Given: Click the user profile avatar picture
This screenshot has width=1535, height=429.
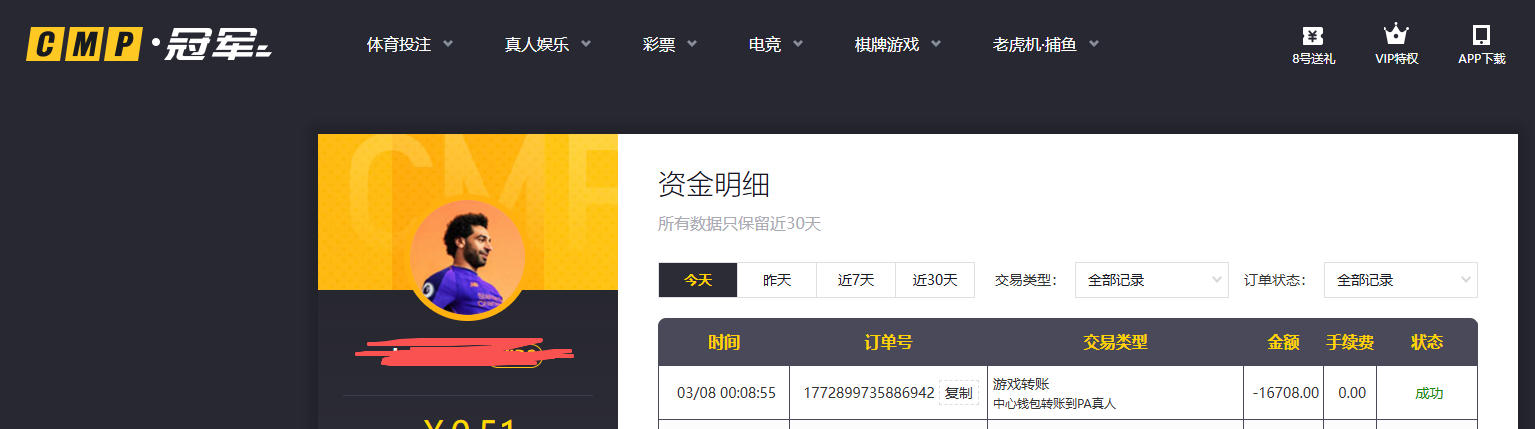Looking at the screenshot, I should [x=467, y=258].
